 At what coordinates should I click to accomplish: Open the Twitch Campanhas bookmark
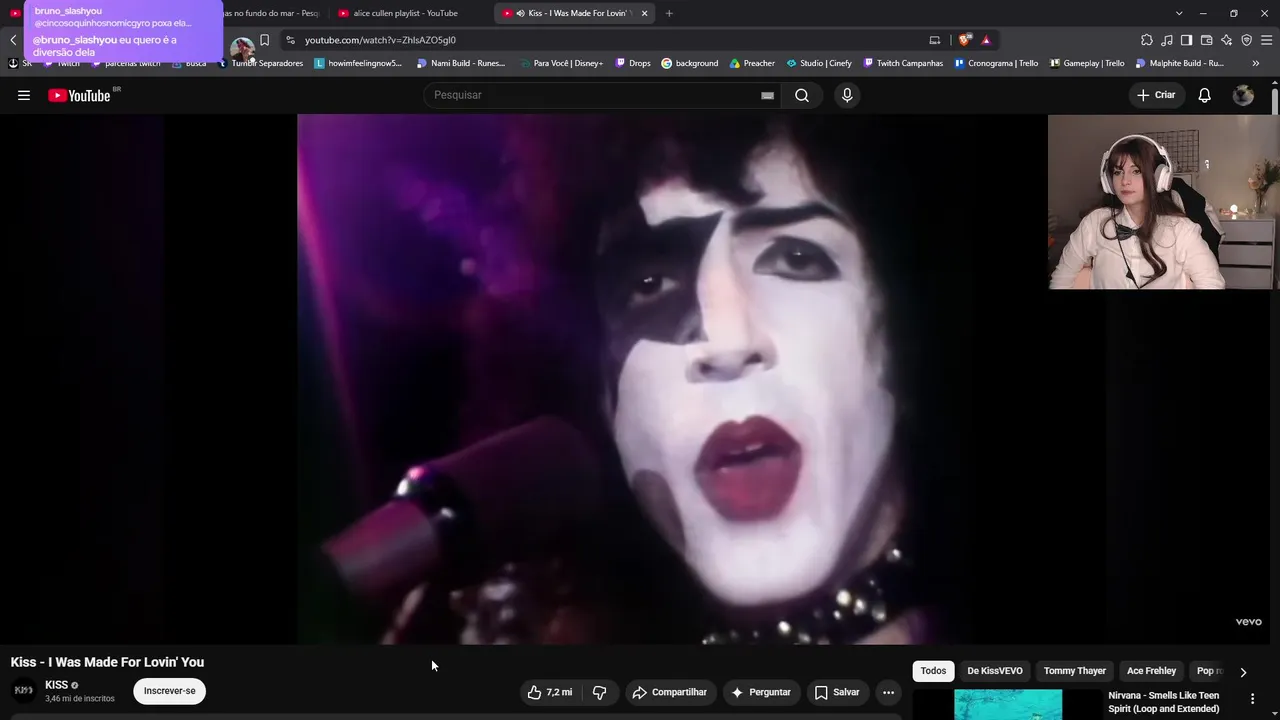click(x=903, y=63)
